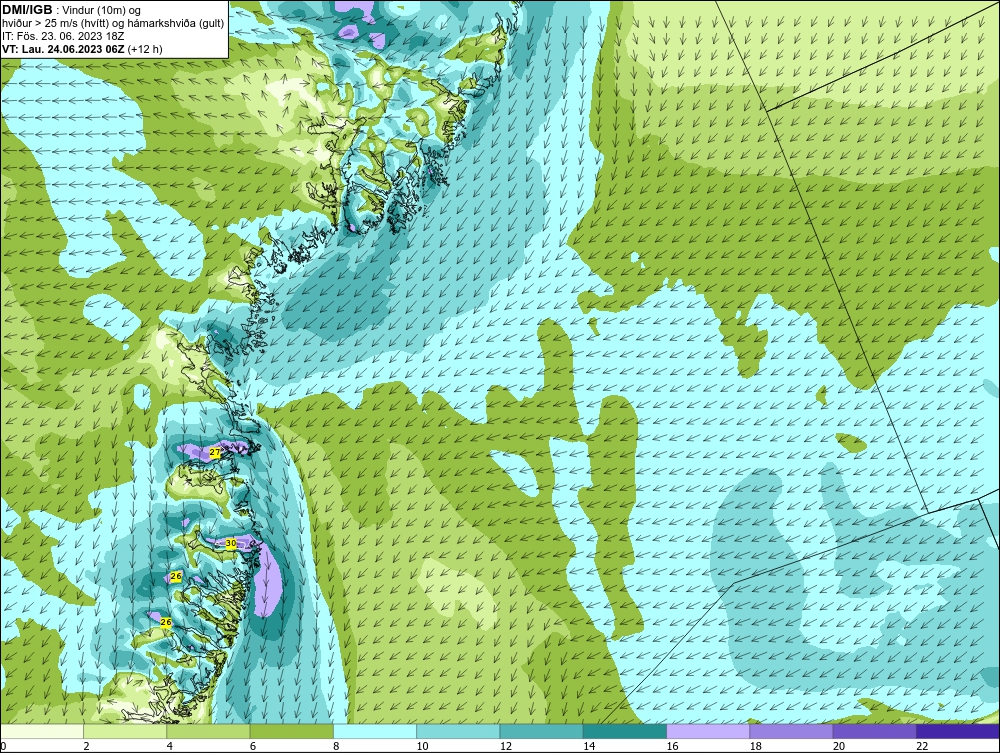The image size is (1000, 753).
Task: Click the '2' scale label
Action: coord(86,746)
